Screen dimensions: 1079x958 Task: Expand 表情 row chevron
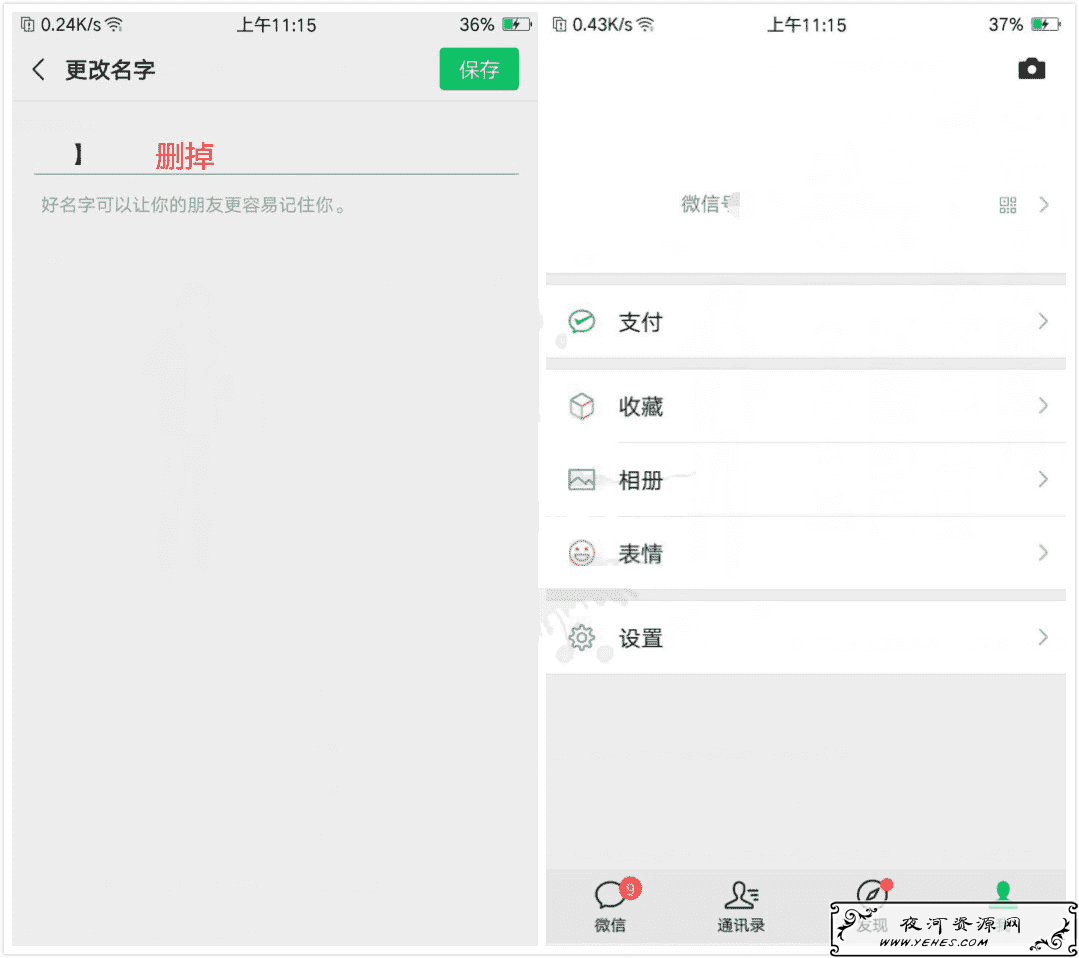(1043, 553)
